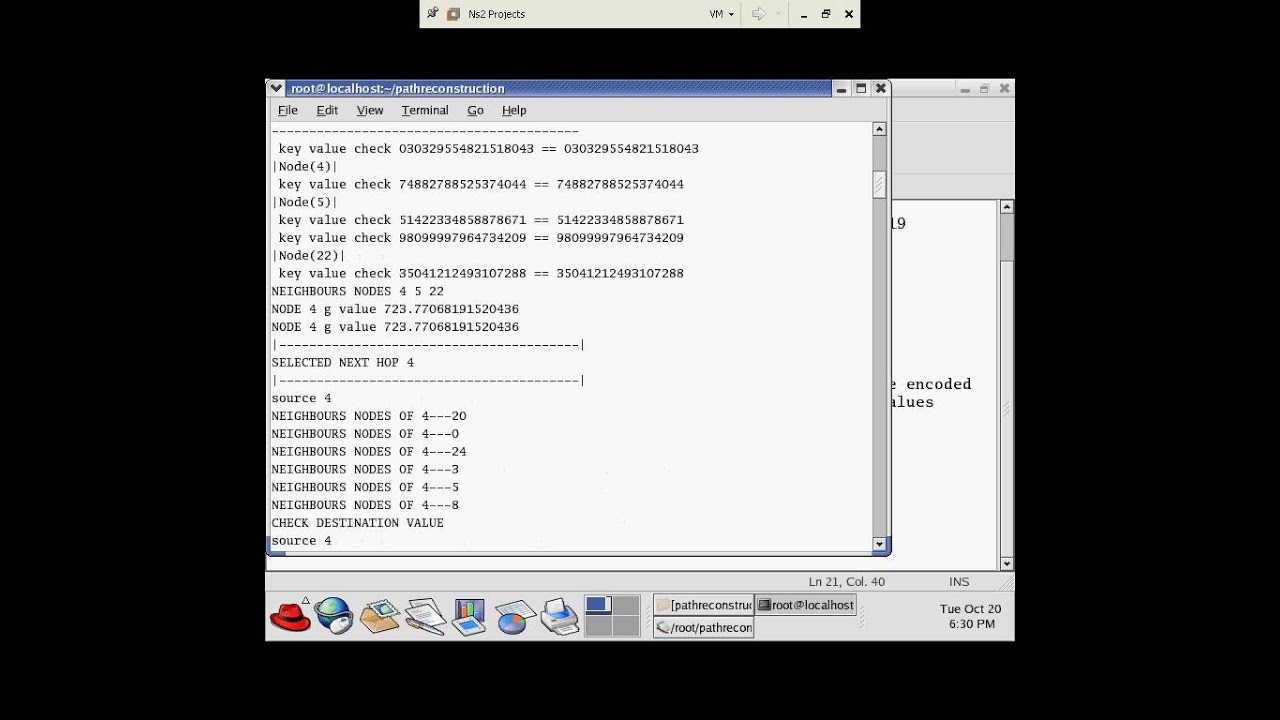Launch the word processor pen icon

(x=425, y=615)
